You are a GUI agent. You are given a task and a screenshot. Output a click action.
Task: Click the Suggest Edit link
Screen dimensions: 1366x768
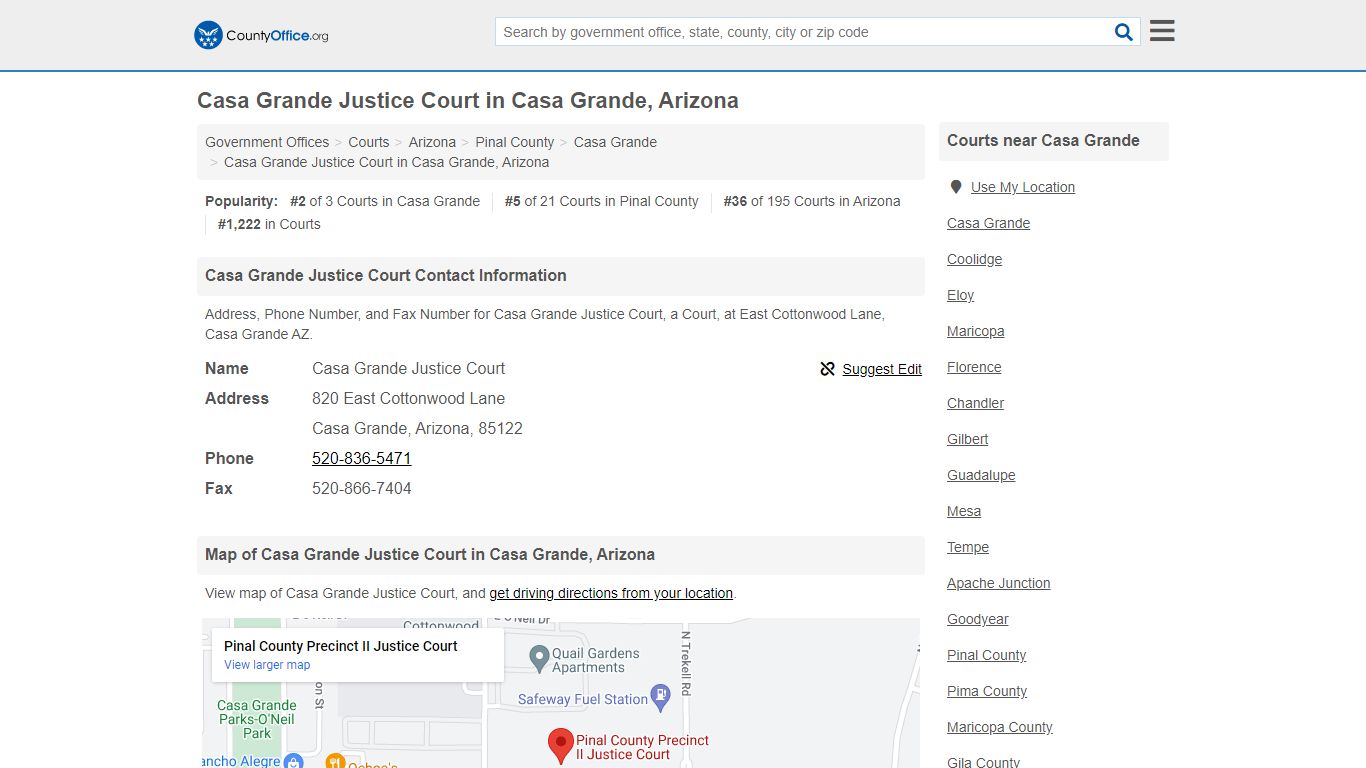coord(882,369)
